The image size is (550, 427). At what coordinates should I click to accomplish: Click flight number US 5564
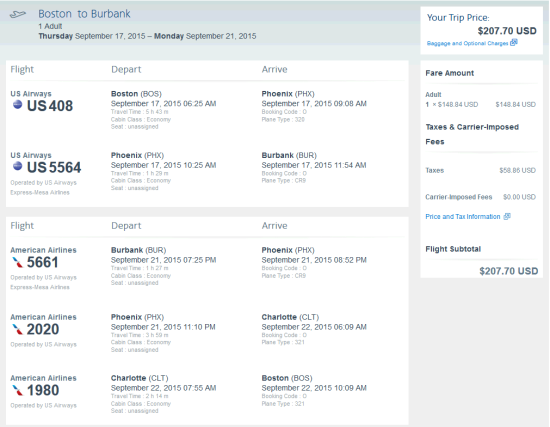click(x=54, y=167)
